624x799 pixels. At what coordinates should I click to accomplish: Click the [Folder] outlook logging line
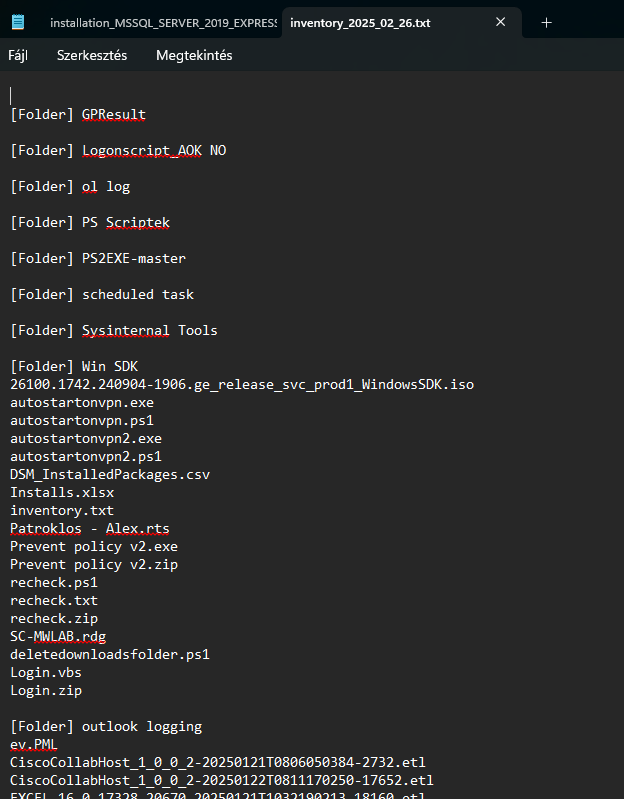pos(106,727)
